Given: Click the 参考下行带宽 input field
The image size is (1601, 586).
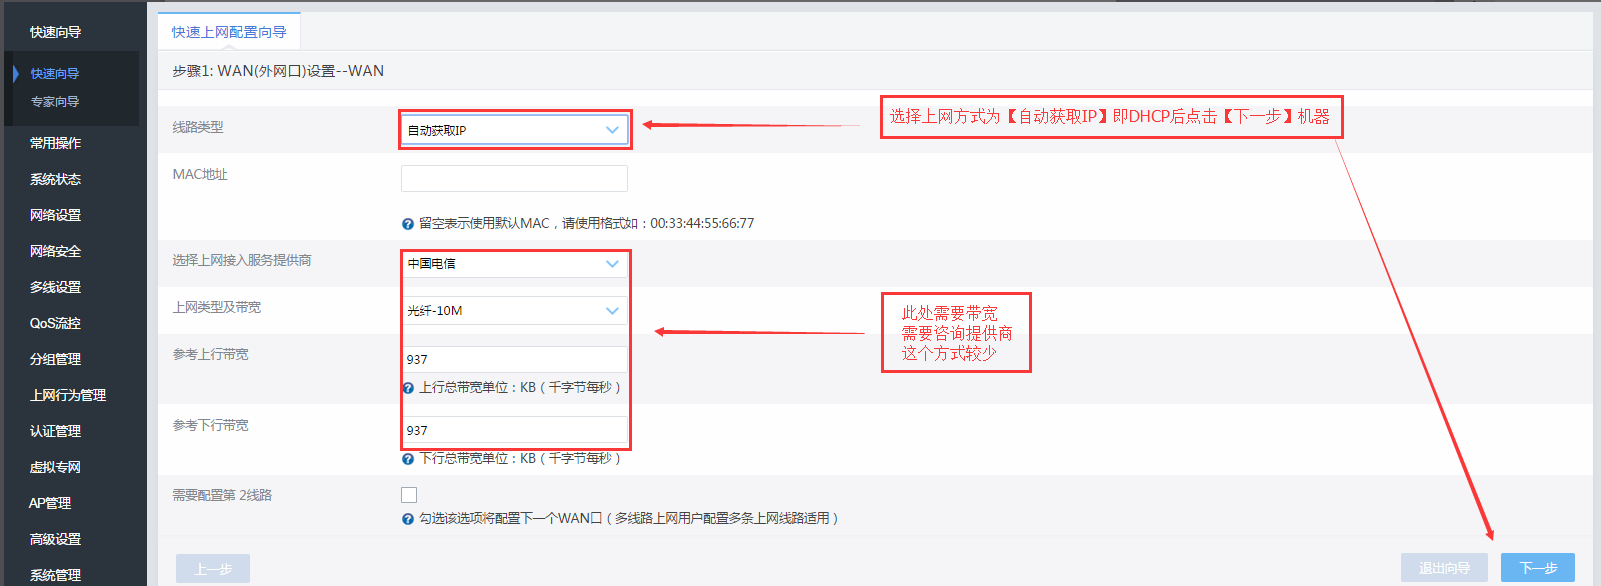Looking at the screenshot, I should pos(514,430).
